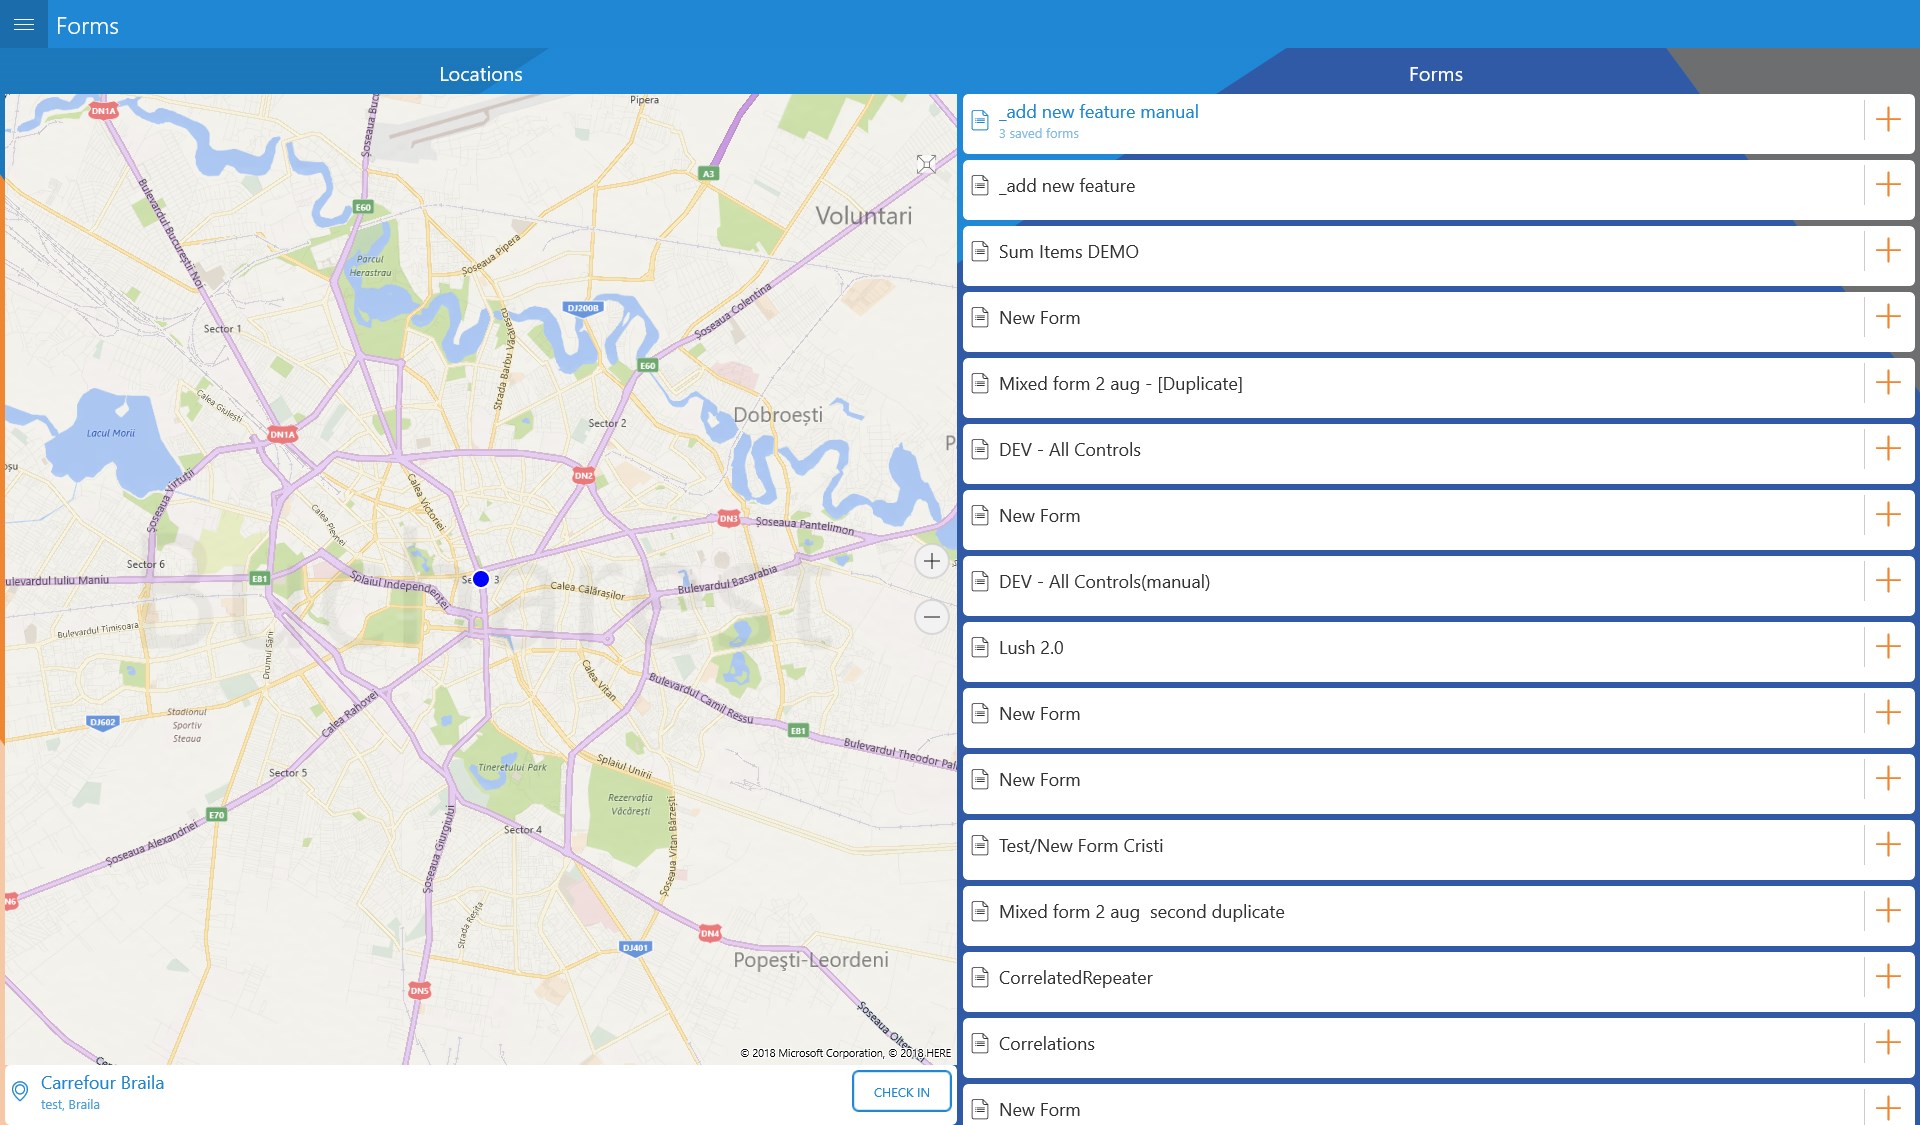This screenshot has width=1920, height=1125.
Task: Click the blue location marker on map
Action: coord(481,579)
